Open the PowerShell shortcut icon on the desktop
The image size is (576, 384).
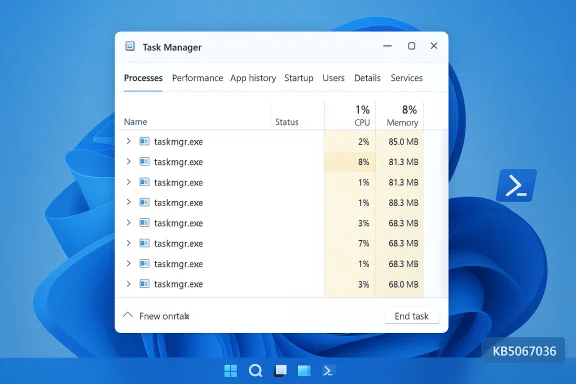(516, 185)
